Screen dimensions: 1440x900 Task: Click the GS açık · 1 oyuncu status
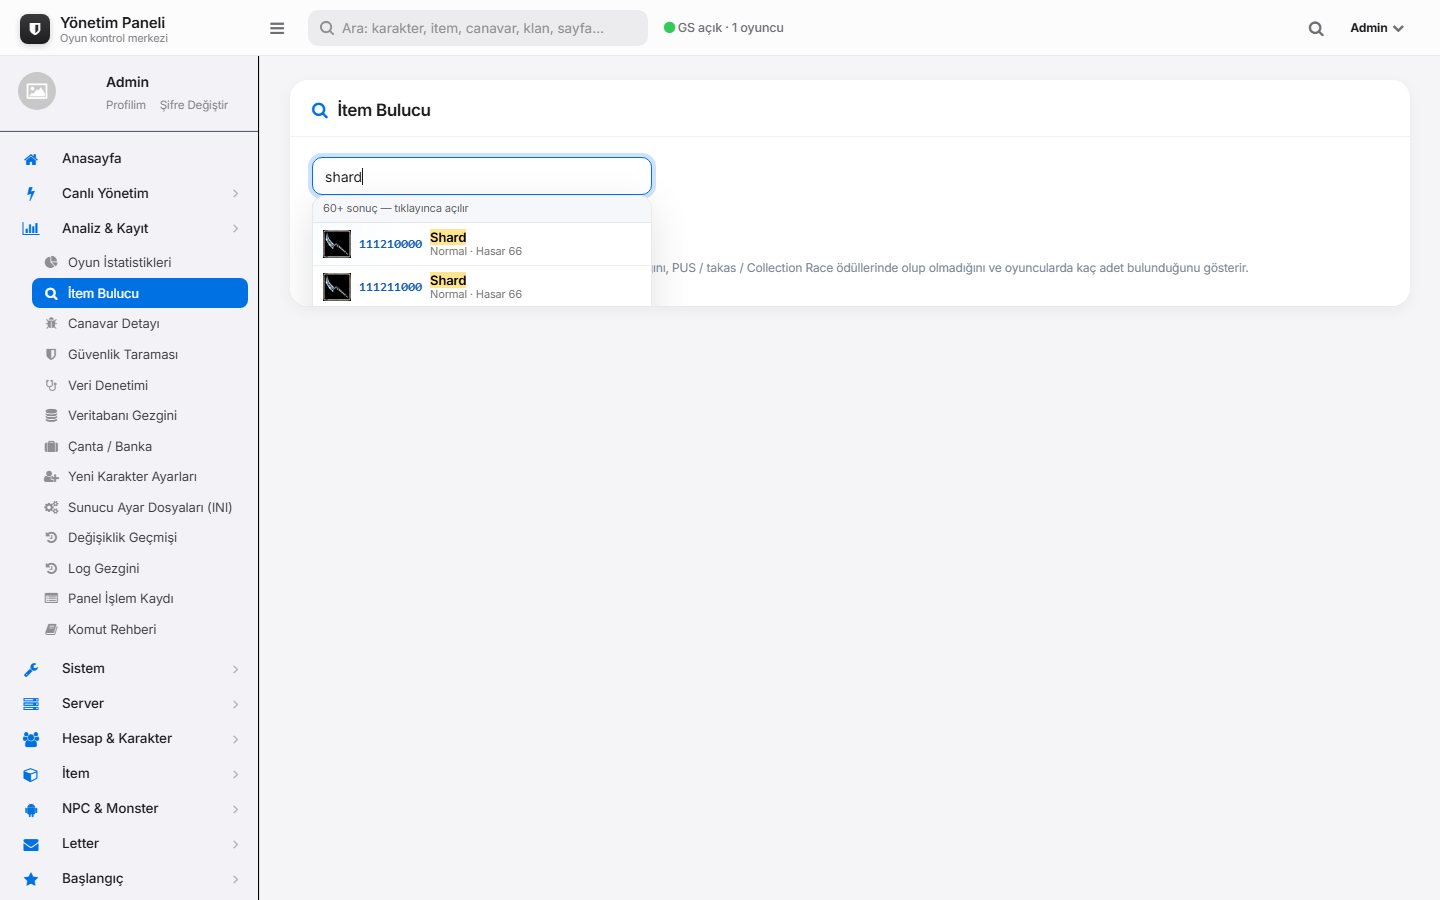[724, 28]
